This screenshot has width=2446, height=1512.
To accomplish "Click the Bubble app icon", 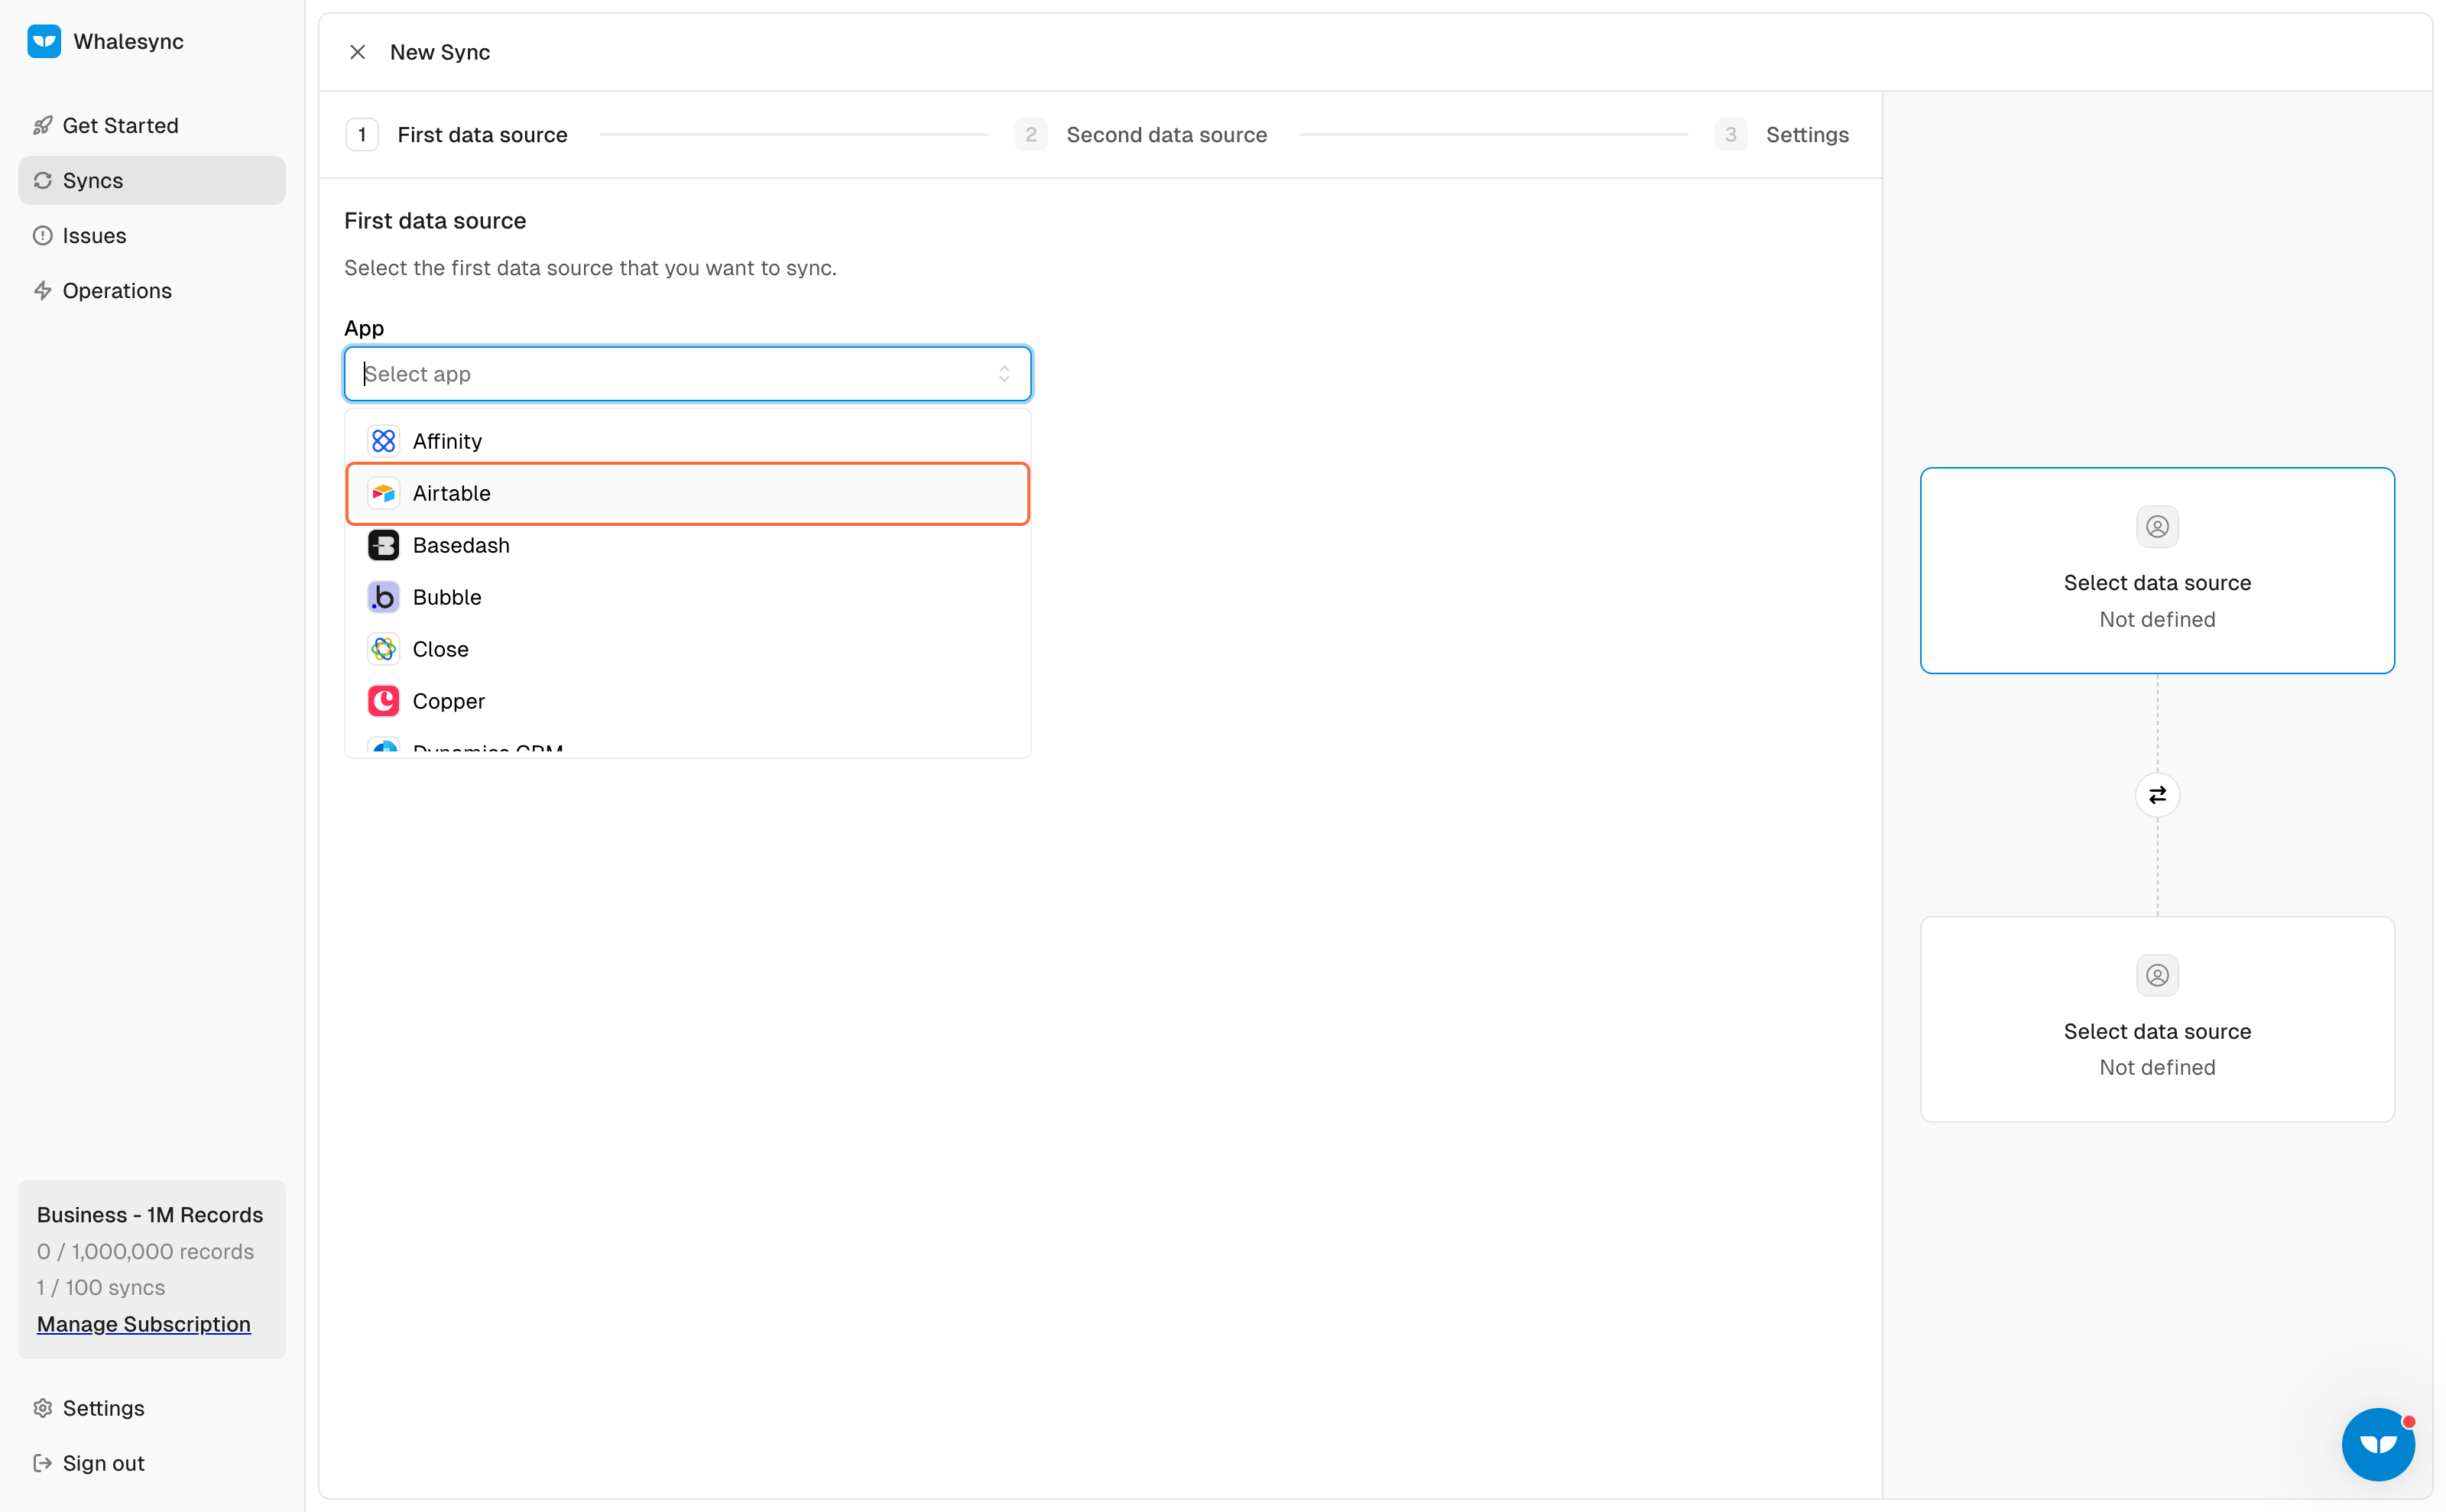I will tap(383, 597).
